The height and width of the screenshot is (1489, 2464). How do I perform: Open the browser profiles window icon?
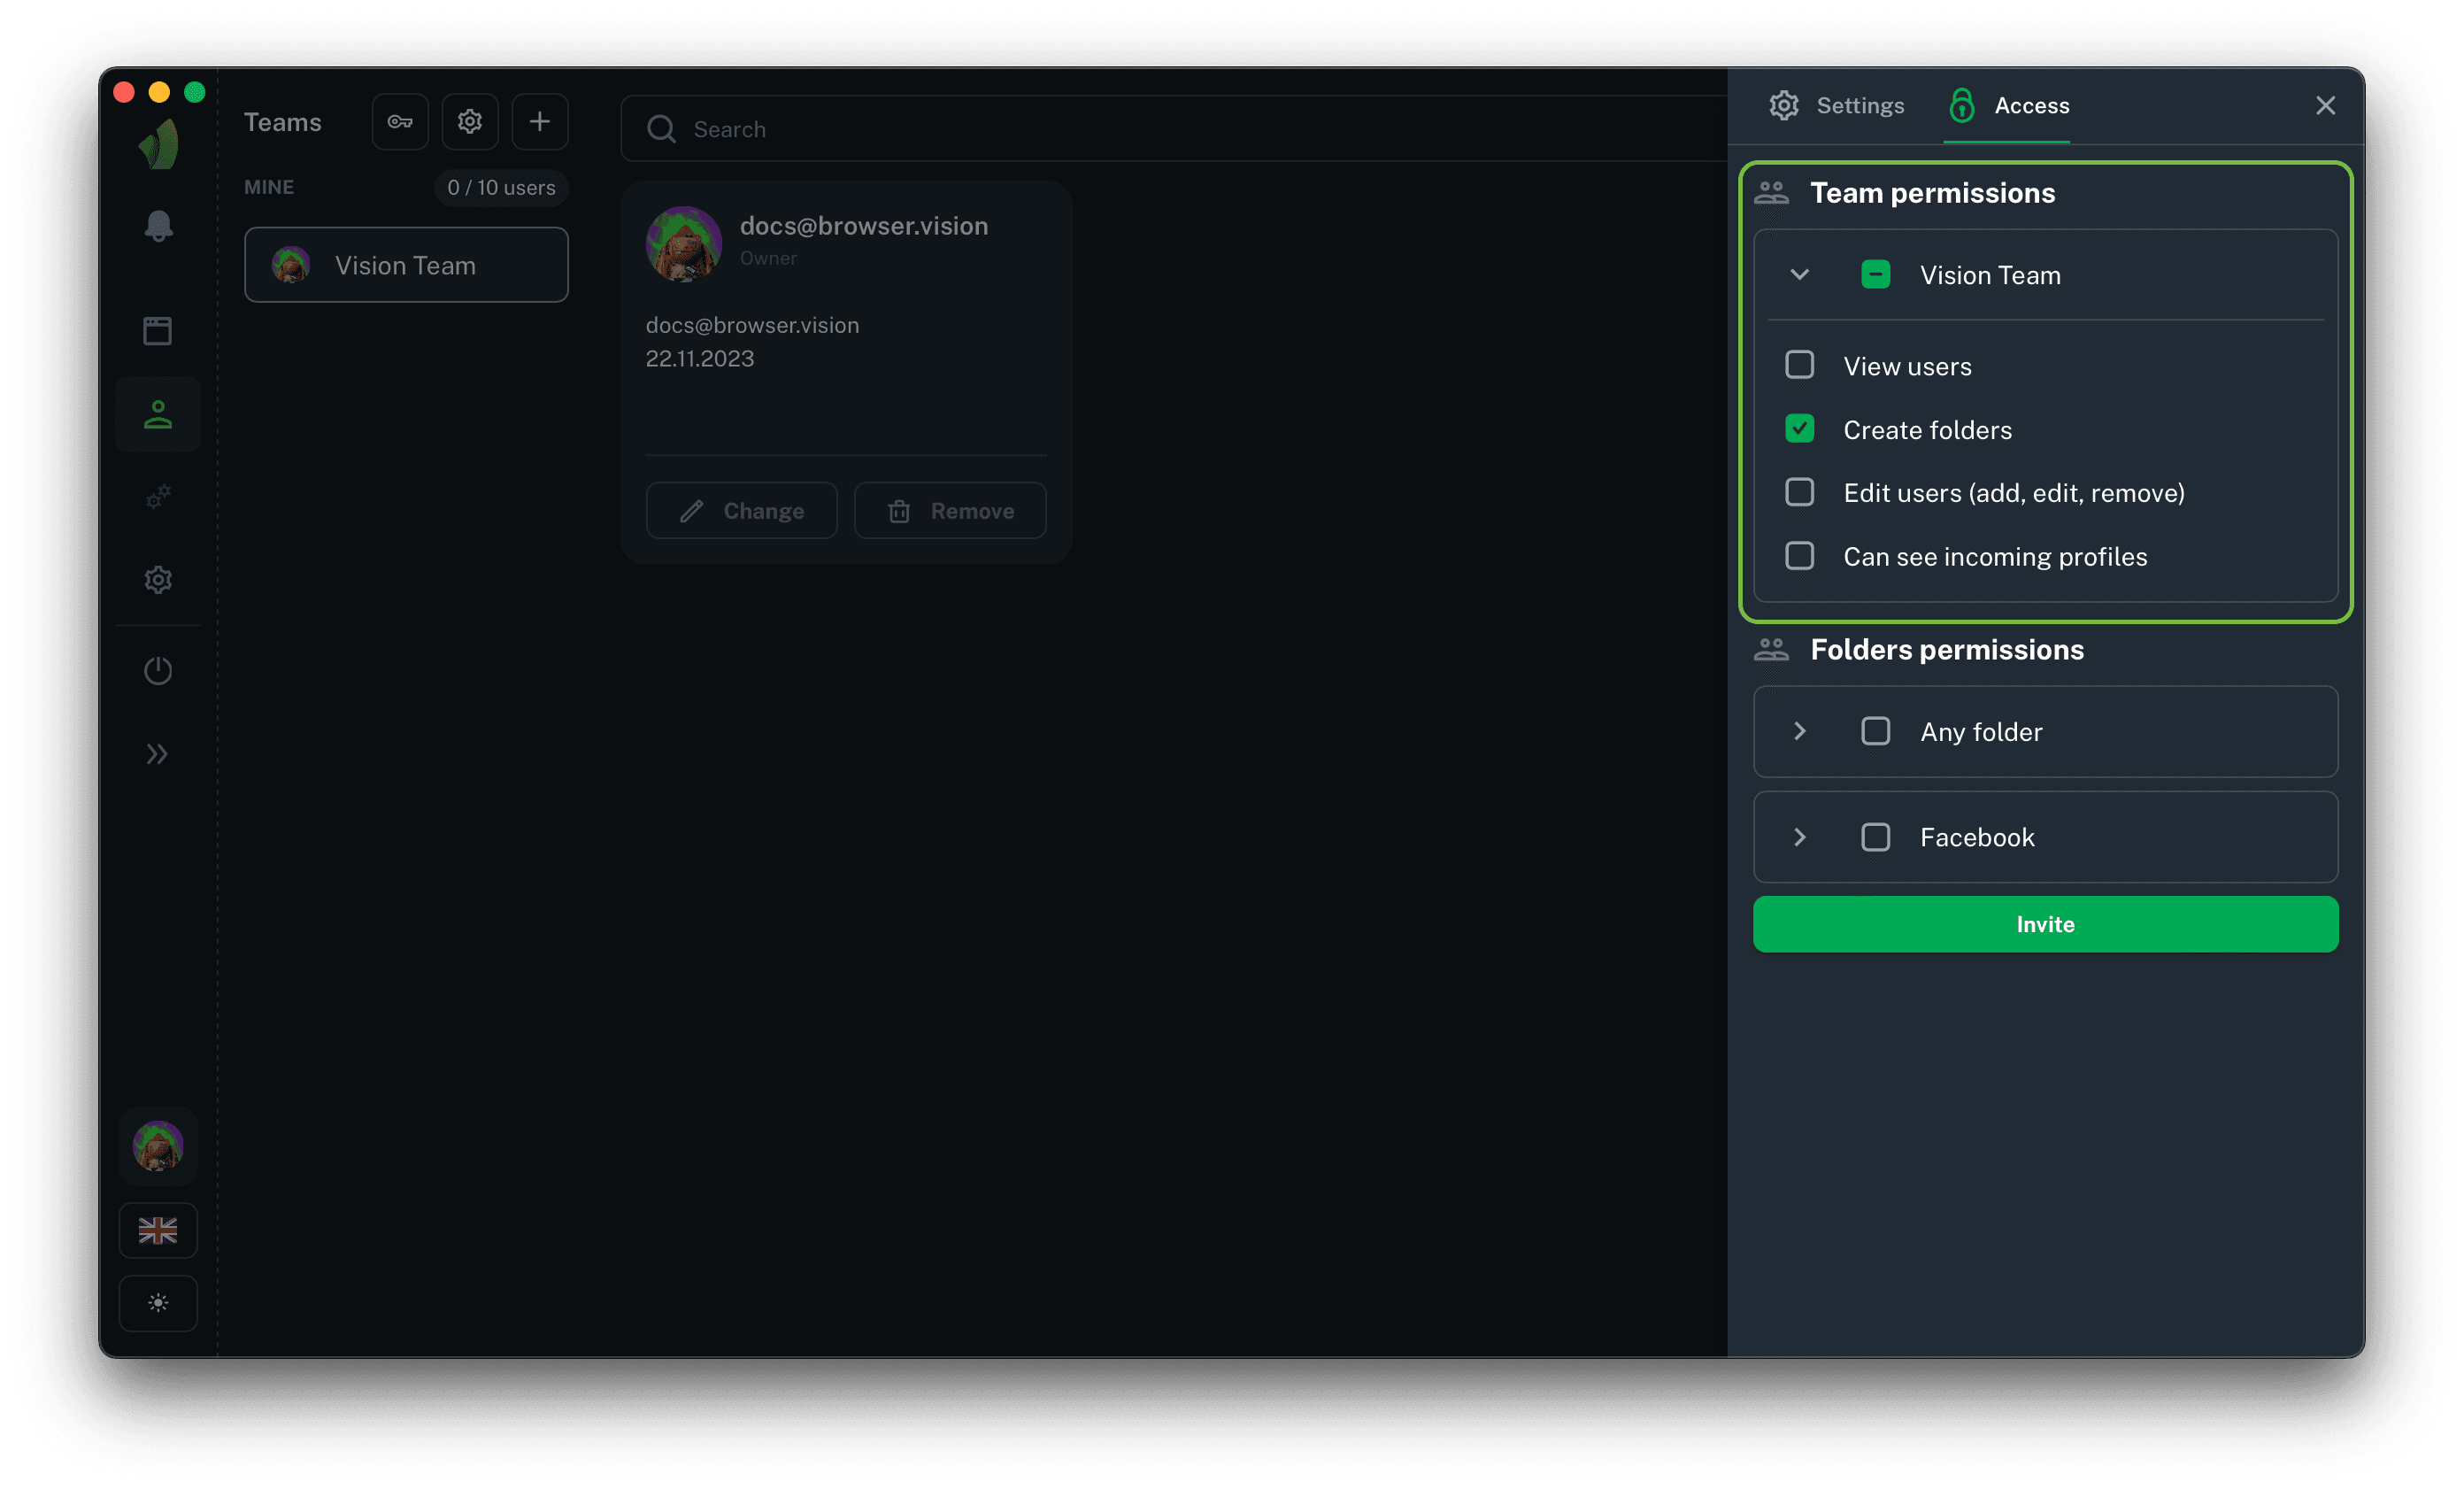click(158, 331)
